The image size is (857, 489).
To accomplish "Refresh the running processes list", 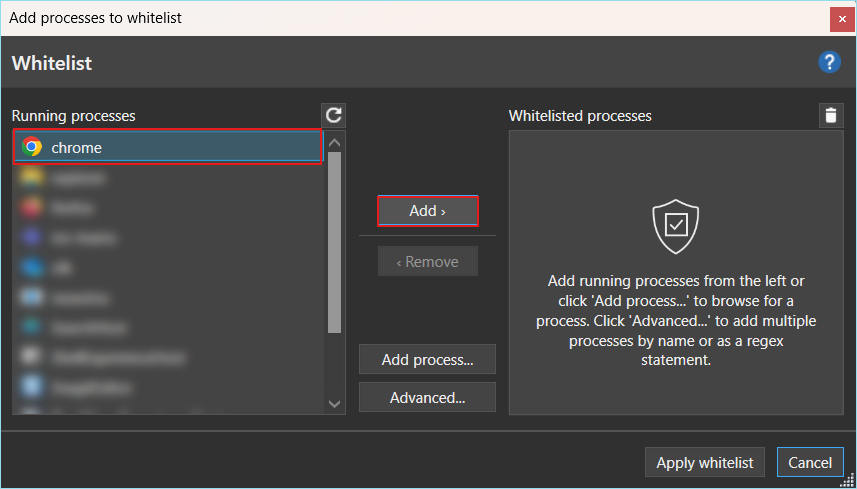I will [x=333, y=115].
